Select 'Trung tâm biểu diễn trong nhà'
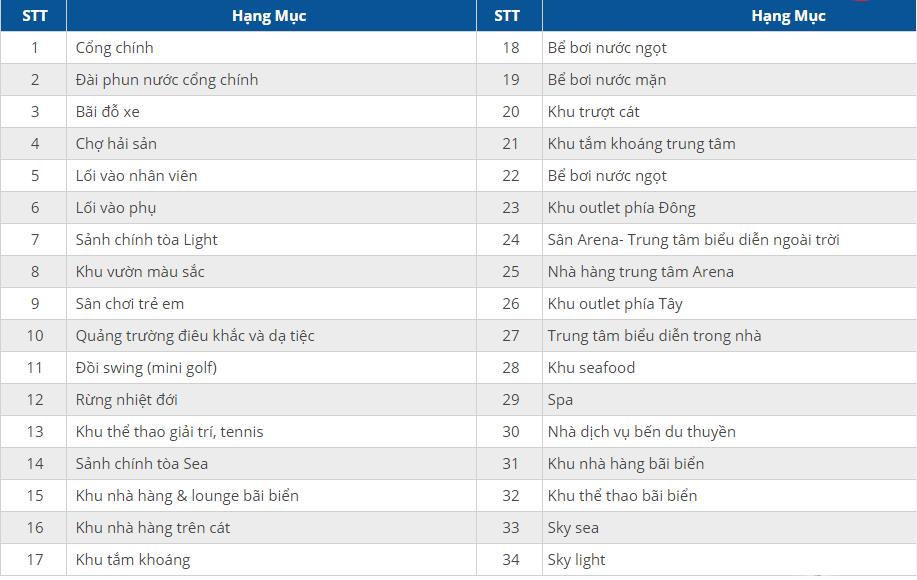 (655, 336)
